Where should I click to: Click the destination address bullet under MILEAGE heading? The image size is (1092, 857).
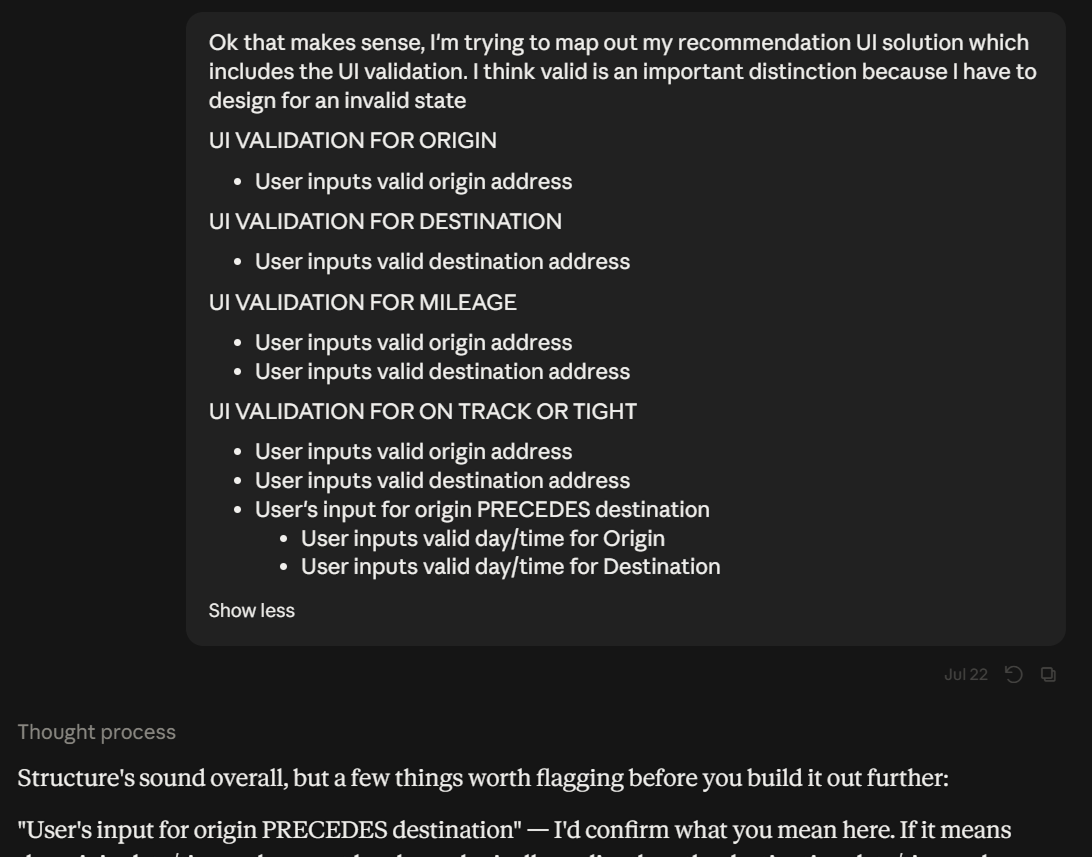pyautogui.click(x=442, y=372)
